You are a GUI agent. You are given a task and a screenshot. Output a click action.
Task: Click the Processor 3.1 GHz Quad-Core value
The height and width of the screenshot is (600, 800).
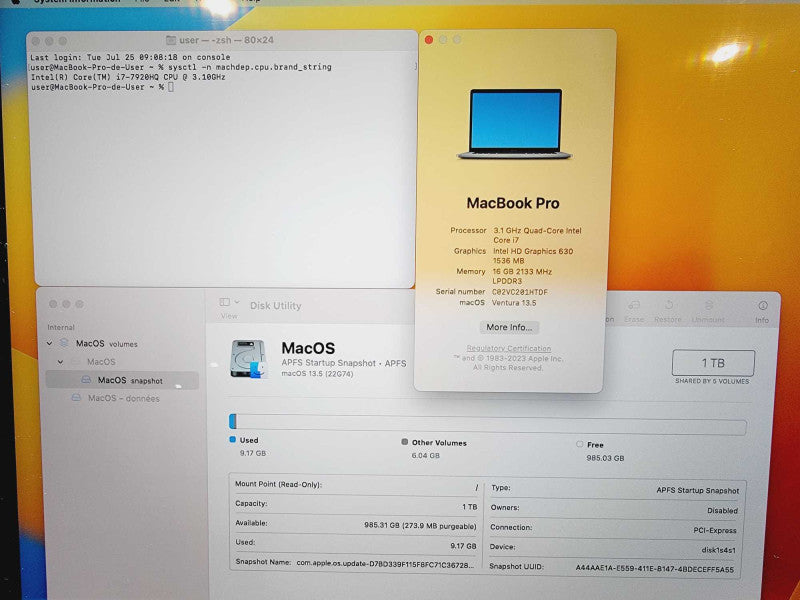pos(537,235)
